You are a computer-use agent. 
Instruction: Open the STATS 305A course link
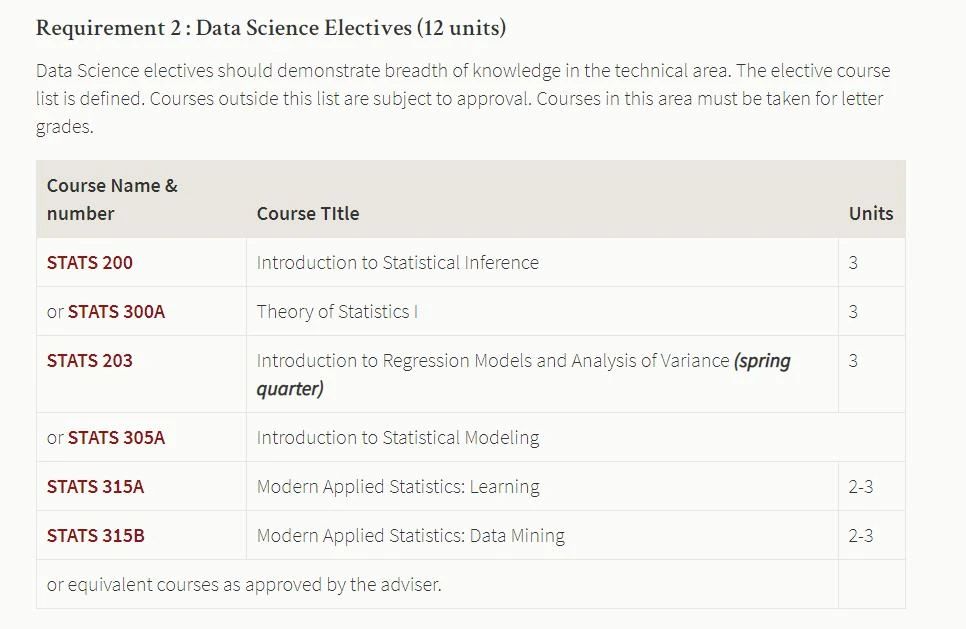tap(116, 437)
